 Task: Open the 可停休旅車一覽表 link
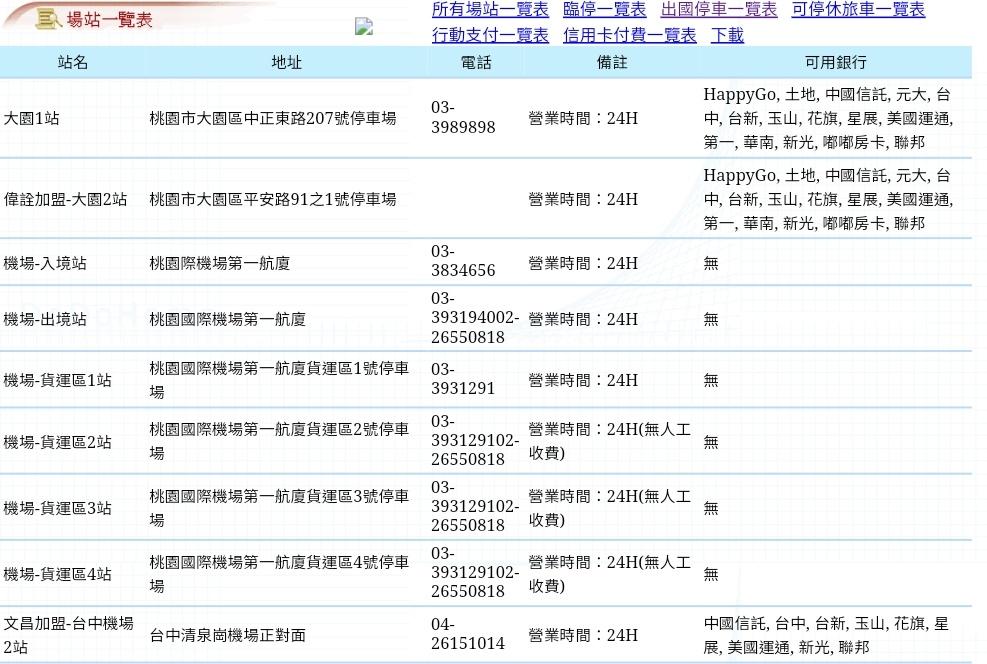coord(857,10)
